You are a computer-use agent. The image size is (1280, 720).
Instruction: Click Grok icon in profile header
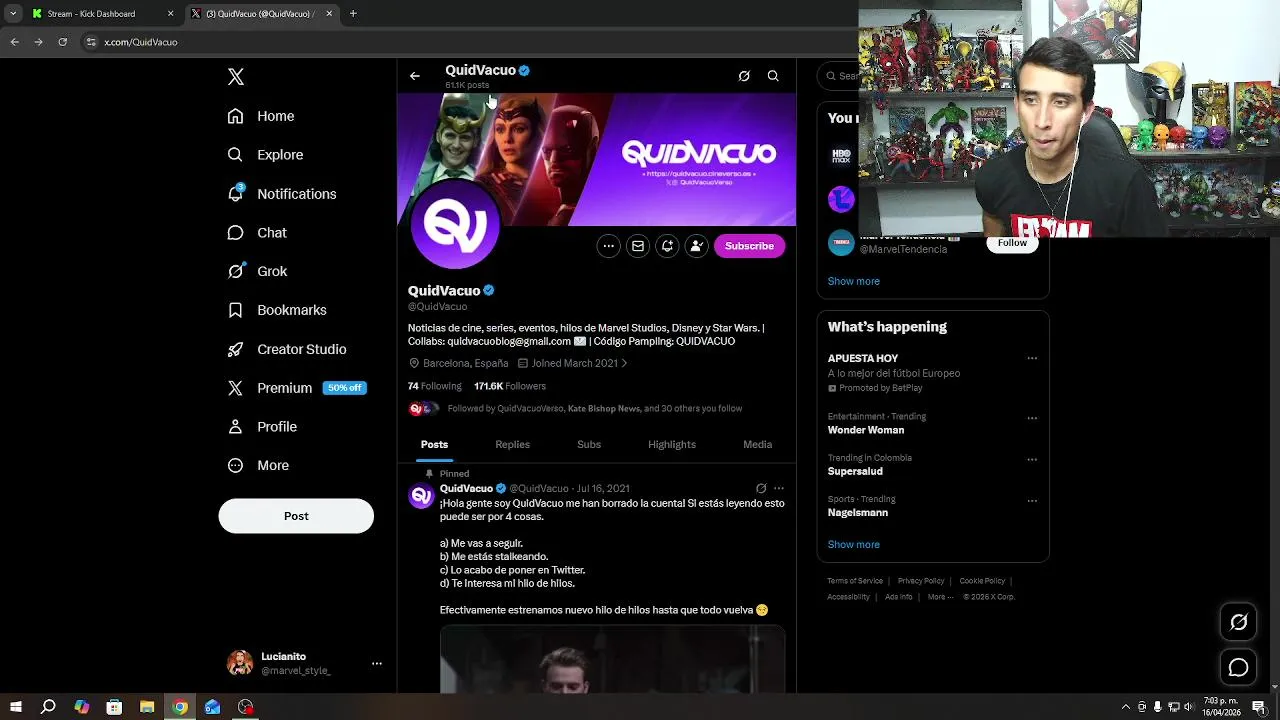(744, 76)
